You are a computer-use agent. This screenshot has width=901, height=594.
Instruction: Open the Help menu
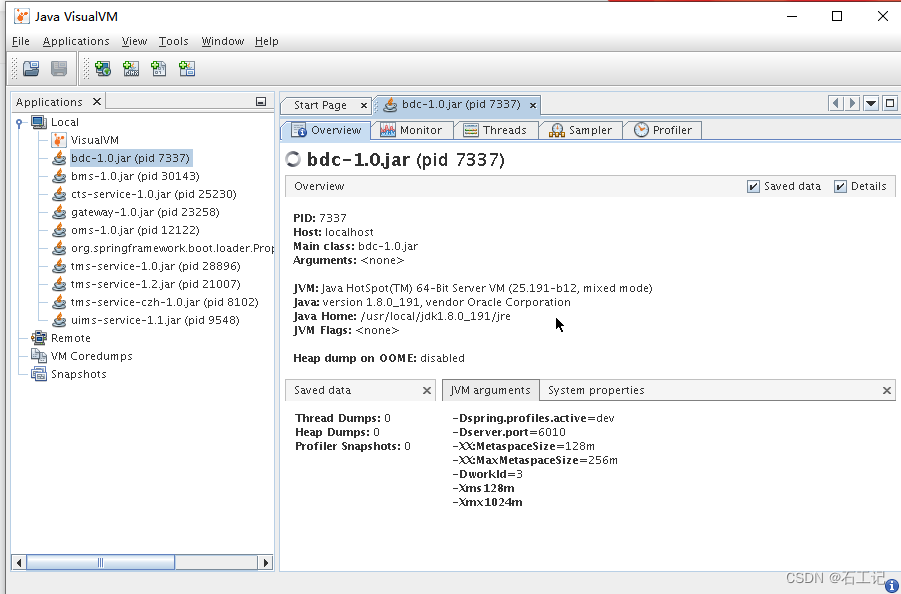pyautogui.click(x=267, y=41)
